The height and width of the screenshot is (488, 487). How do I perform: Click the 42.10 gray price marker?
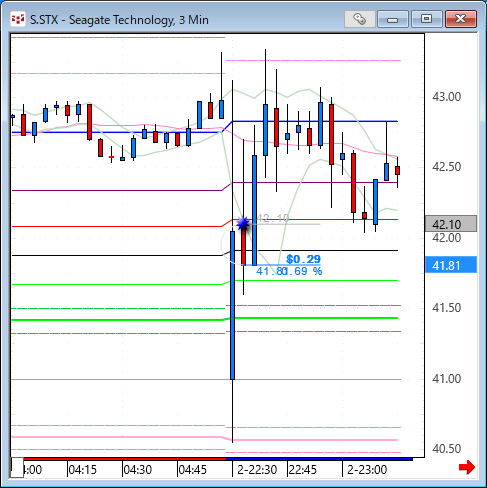[451, 224]
